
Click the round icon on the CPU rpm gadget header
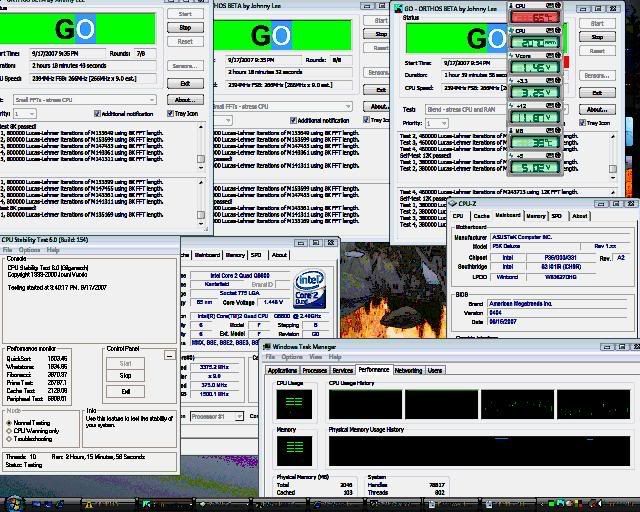point(558,30)
